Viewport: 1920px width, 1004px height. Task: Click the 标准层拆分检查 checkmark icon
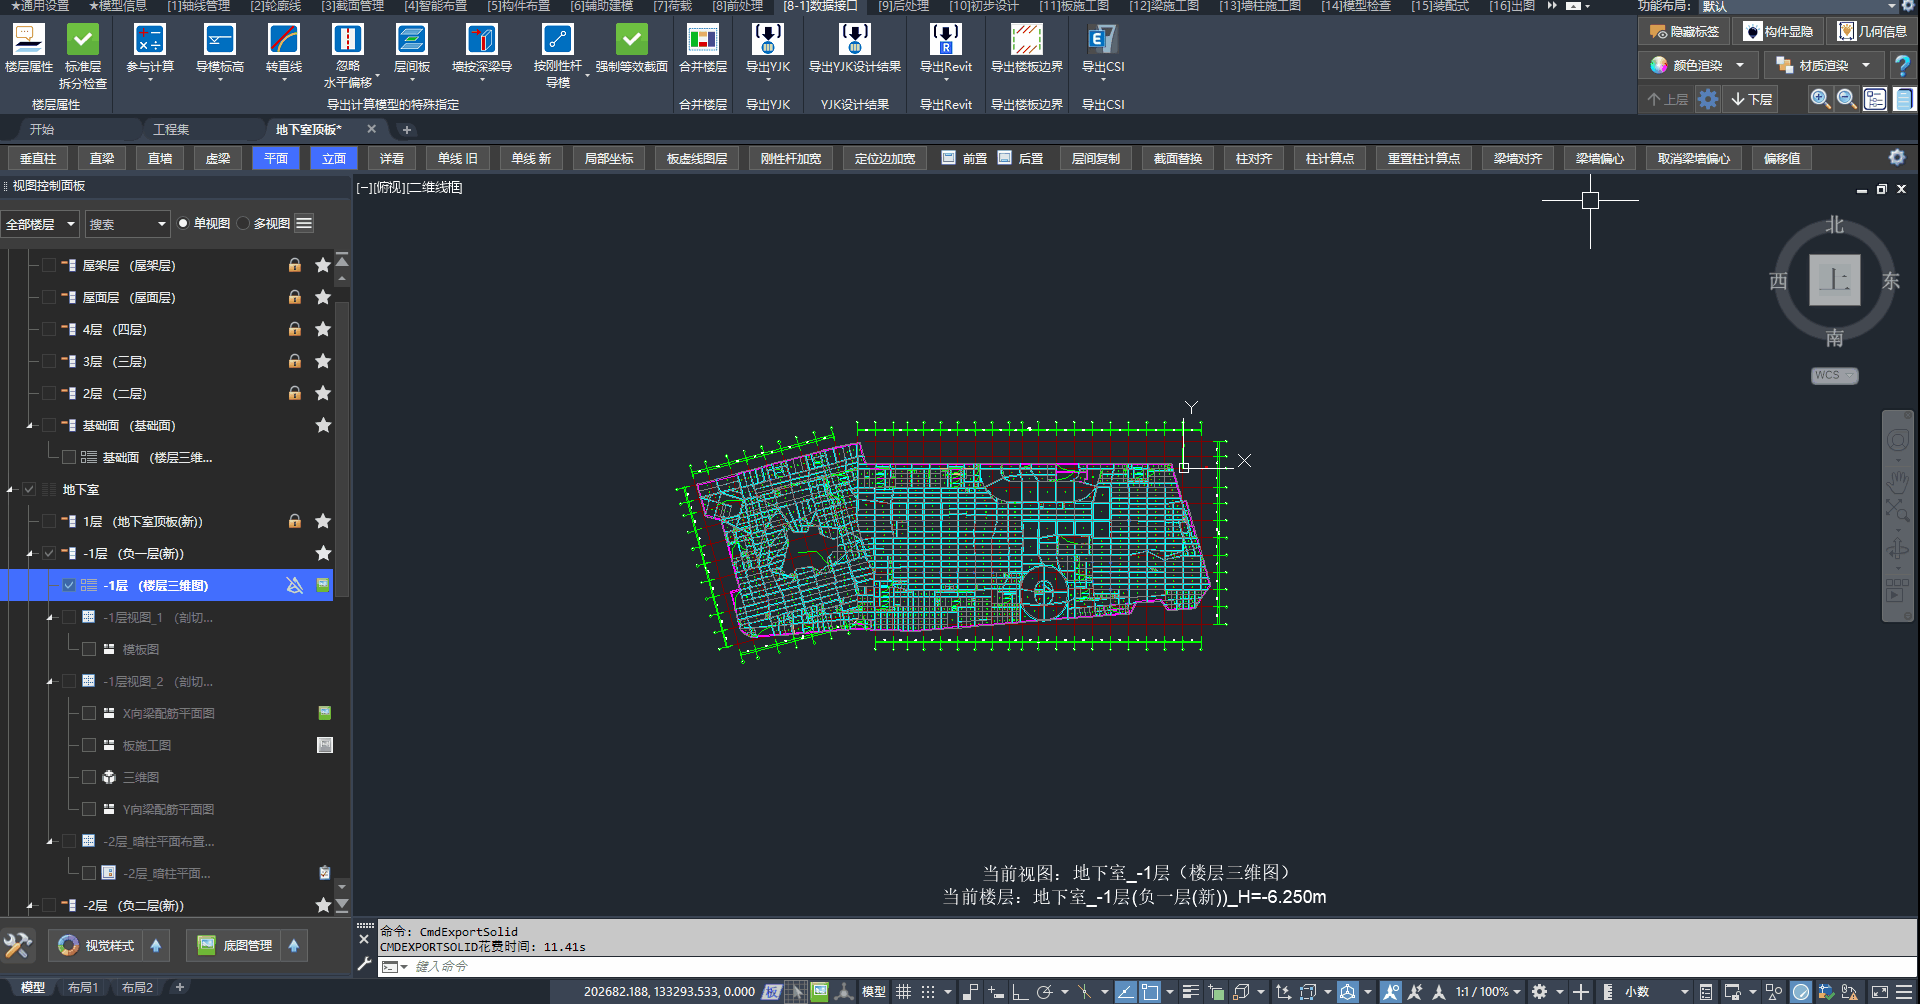82,40
